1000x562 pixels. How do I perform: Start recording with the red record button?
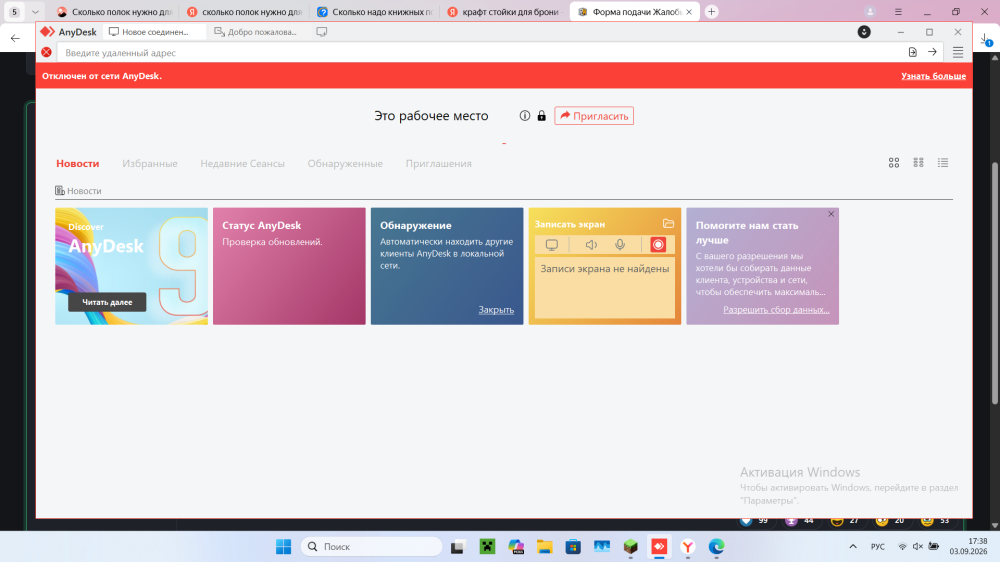tap(658, 245)
